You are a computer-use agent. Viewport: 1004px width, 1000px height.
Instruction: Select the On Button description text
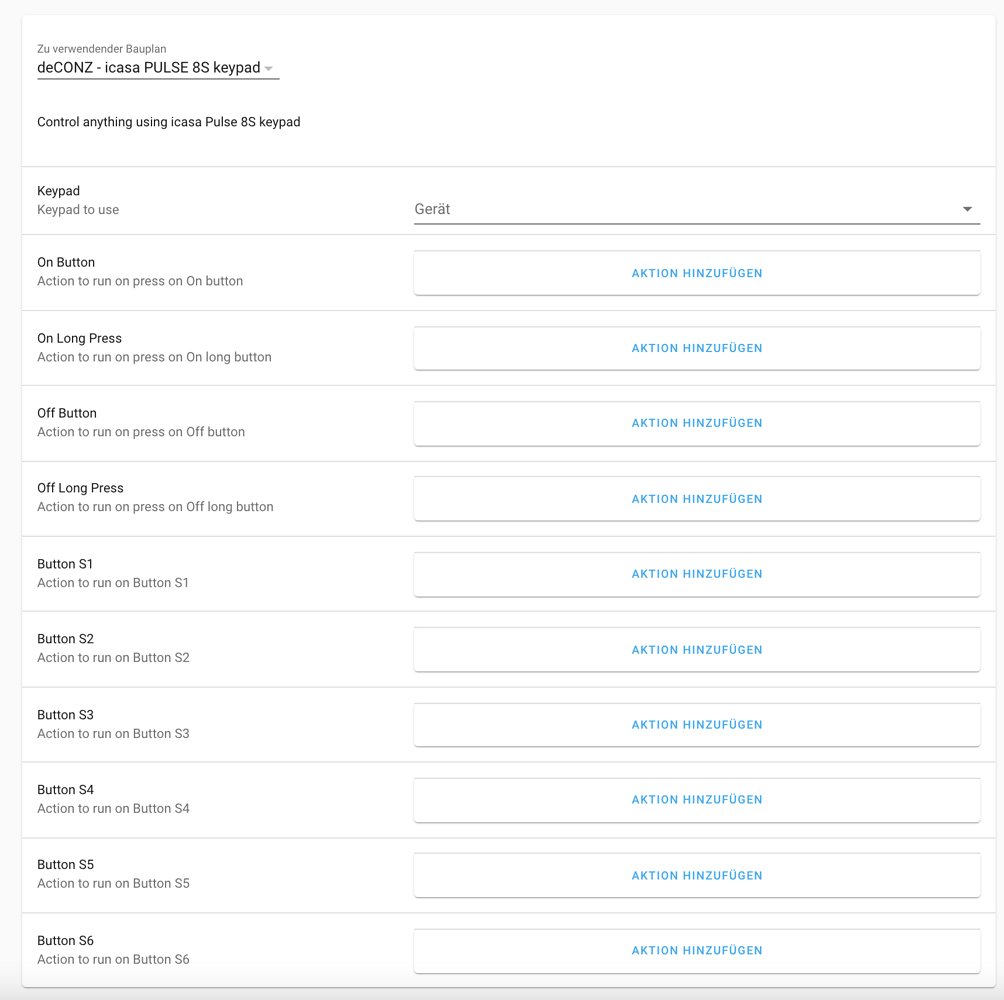(139, 281)
